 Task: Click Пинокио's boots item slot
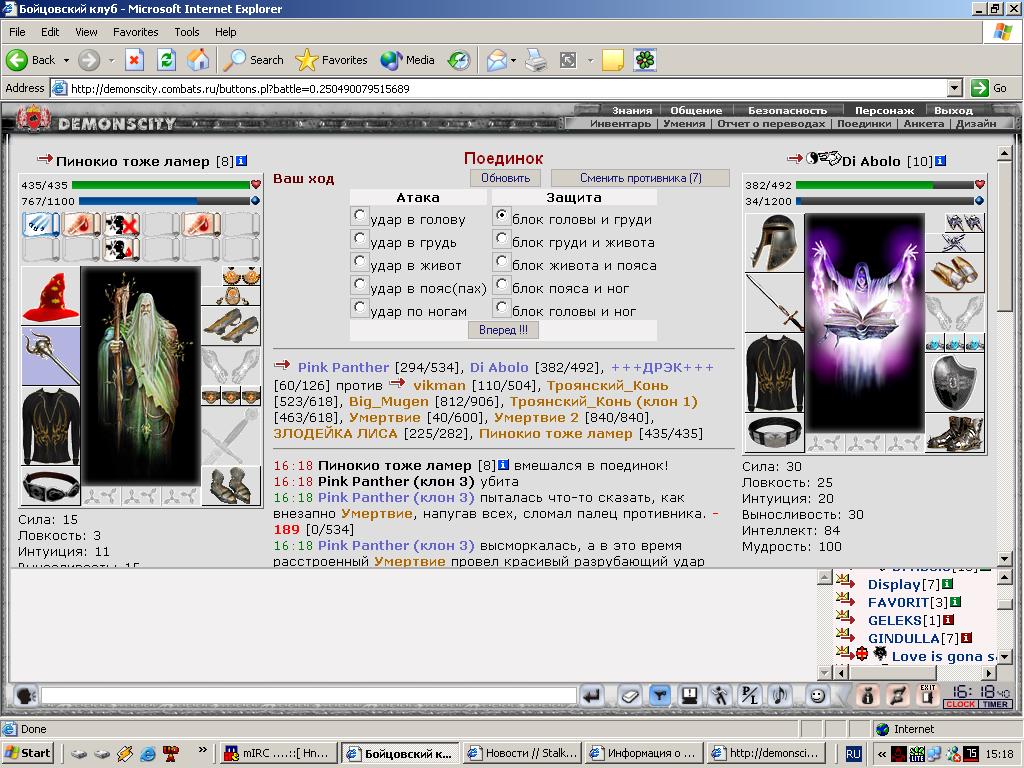click(231, 485)
